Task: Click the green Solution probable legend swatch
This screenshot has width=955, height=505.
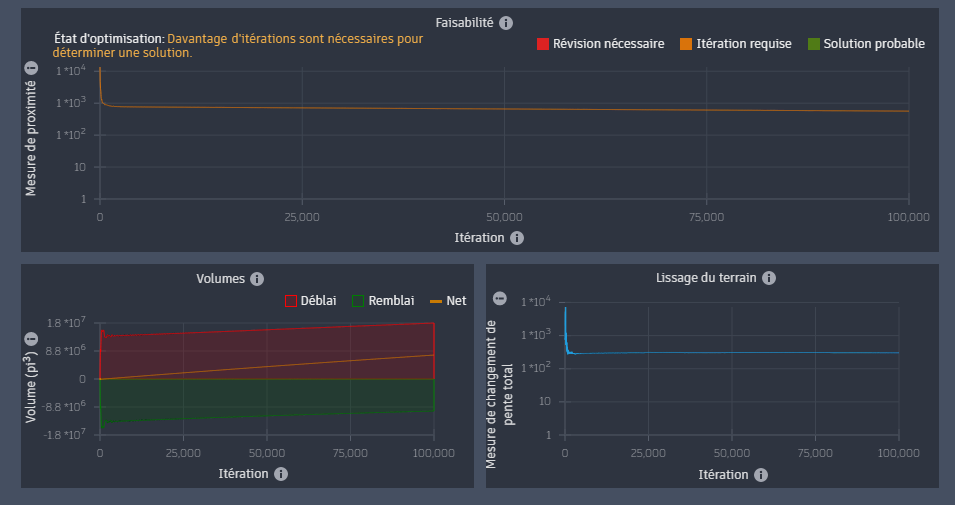Action: click(813, 44)
